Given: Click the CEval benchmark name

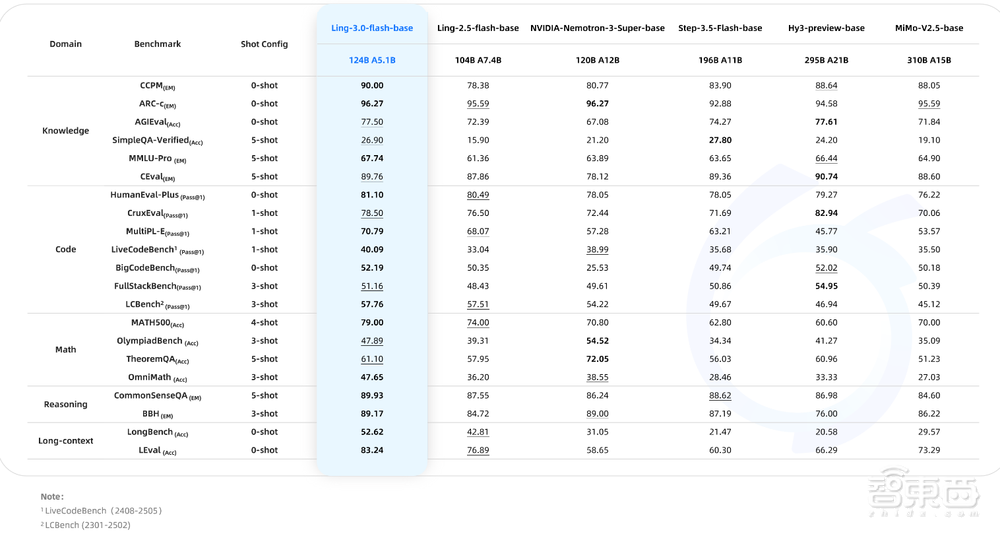Looking at the screenshot, I should pyautogui.click(x=158, y=177).
